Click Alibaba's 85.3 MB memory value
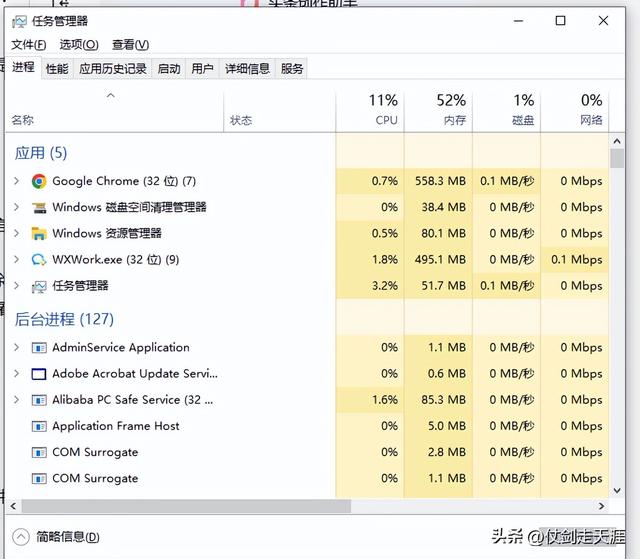The height and width of the screenshot is (559, 640). (x=443, y=399)
